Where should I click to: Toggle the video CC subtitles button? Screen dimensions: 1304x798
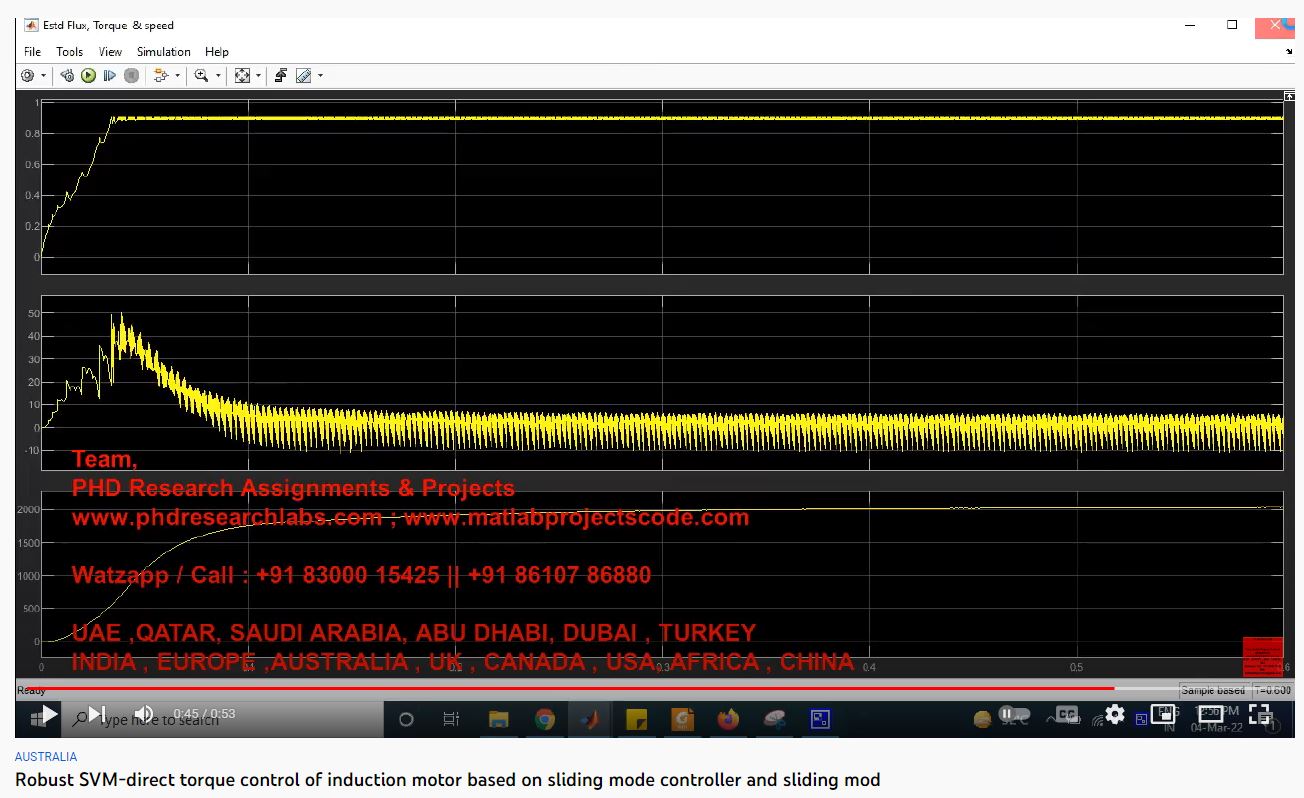(x=1066, y=714)
